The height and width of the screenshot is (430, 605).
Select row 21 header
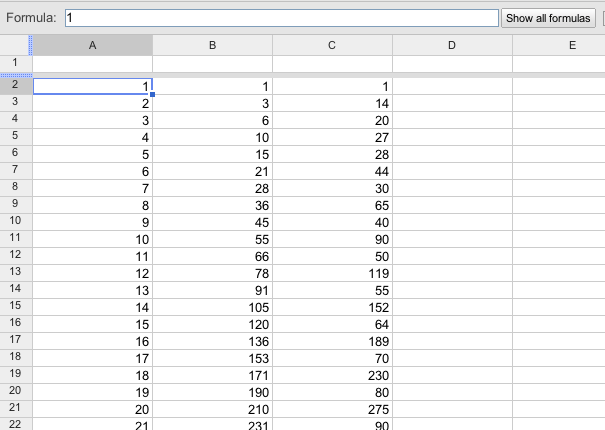(x=15, y=408)
